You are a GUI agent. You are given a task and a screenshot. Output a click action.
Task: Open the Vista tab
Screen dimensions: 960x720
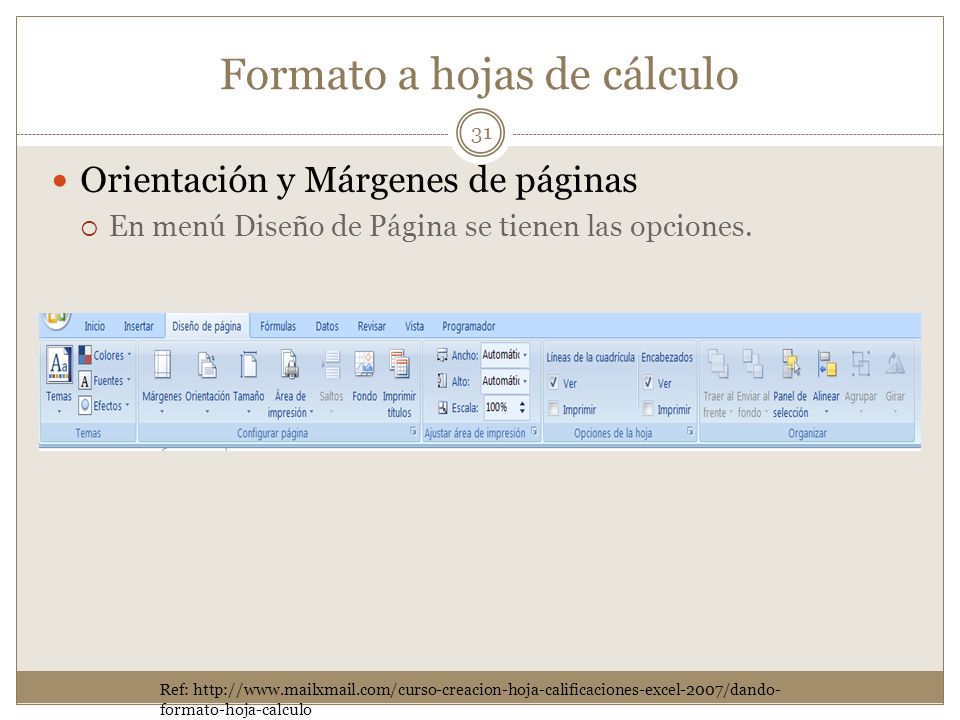pyautogui.click(x=414, y=326)
